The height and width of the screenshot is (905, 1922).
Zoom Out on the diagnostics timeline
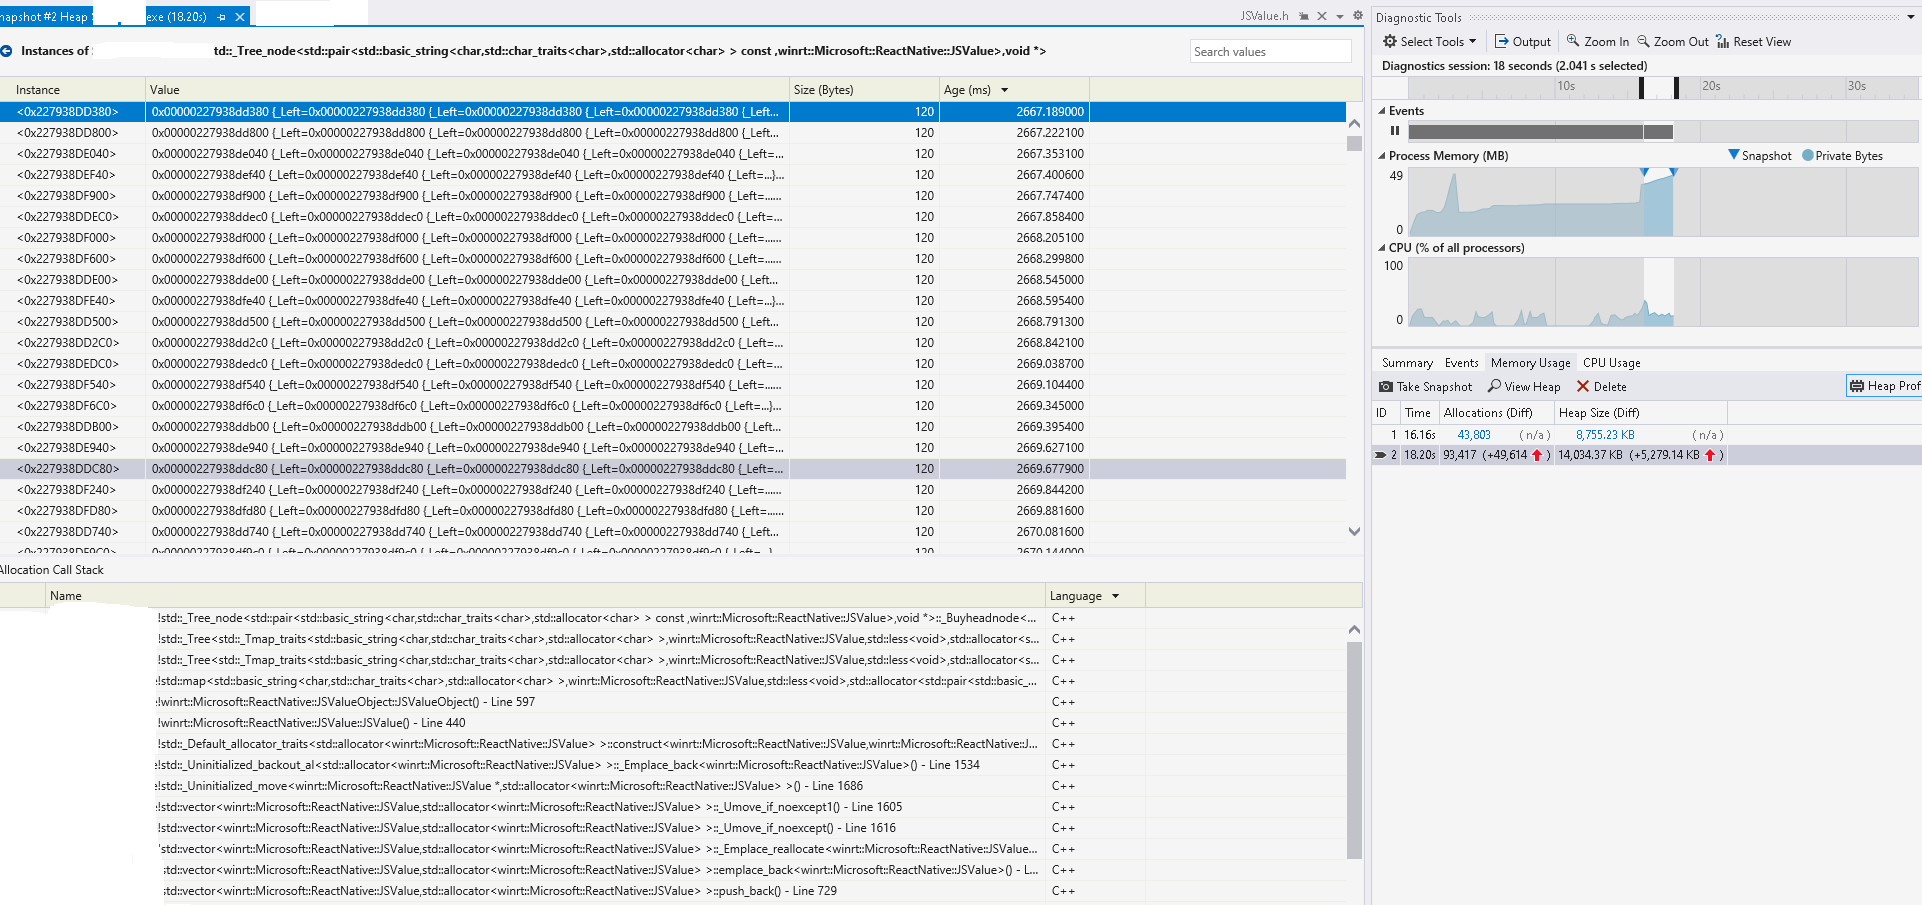[x=1673, y=42]
